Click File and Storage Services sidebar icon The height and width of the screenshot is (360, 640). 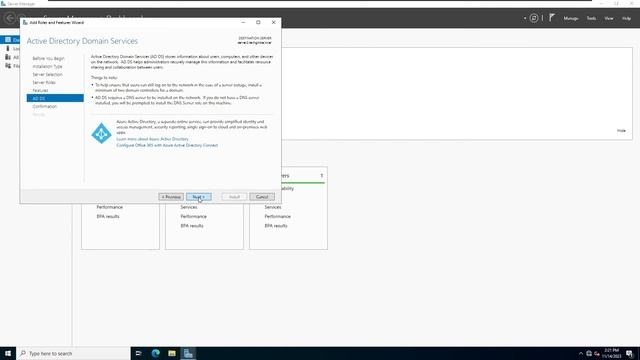coord(8,66)
